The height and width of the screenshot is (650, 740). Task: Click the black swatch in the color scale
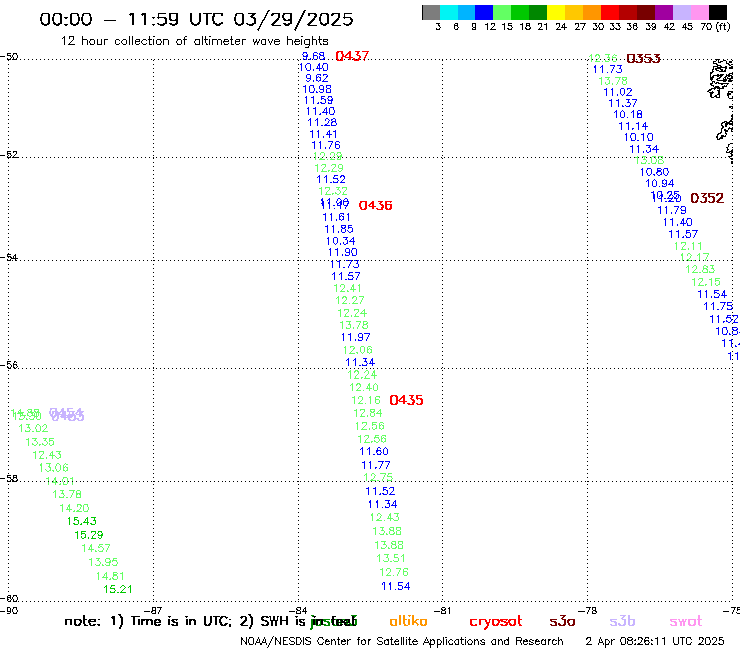coord(717,12)
